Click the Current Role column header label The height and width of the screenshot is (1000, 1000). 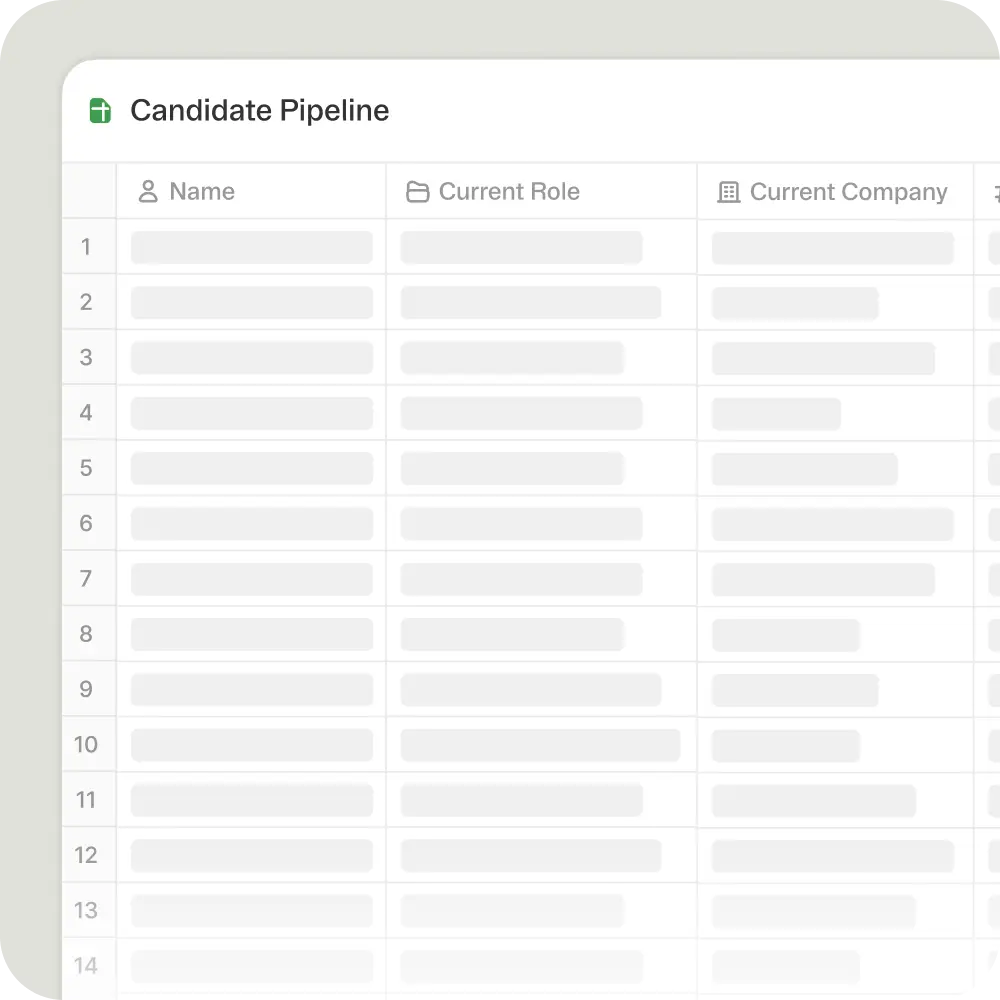click(x=509, y=191)
